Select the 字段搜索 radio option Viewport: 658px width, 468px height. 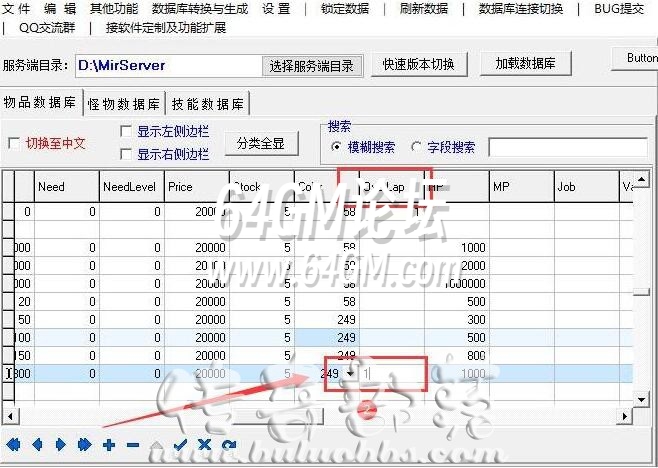416,147
